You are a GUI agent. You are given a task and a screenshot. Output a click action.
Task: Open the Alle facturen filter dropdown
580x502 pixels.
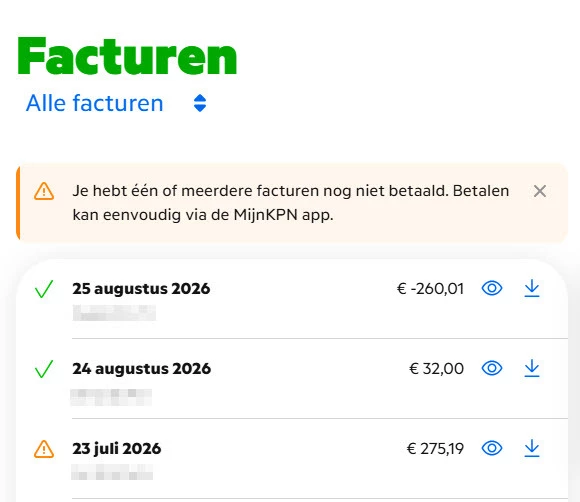[x=116, y=103]
